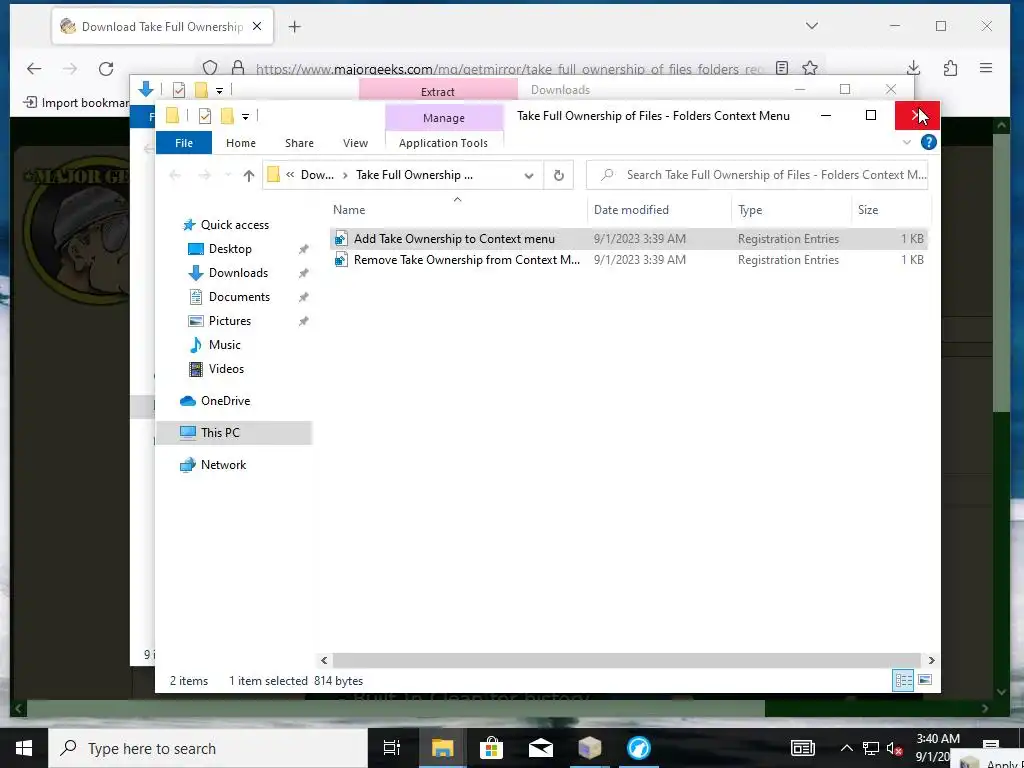The width and height of the screenshot is (1024, 768).
Task: Select Remove Take Ownership registry file icon
Action: pos(341,260)
